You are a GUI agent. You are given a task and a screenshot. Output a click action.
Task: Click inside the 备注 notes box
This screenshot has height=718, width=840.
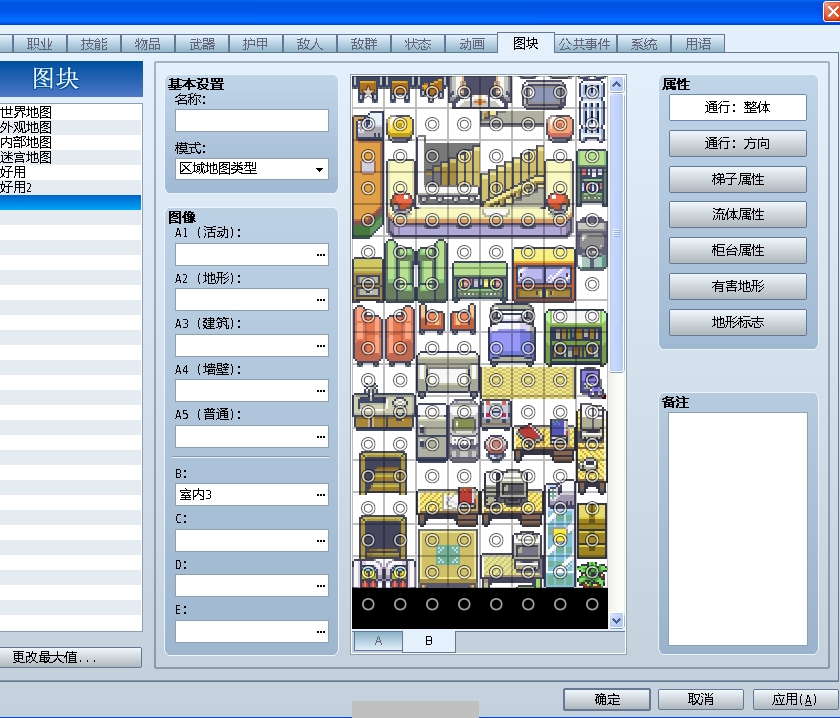pos(738,528)
